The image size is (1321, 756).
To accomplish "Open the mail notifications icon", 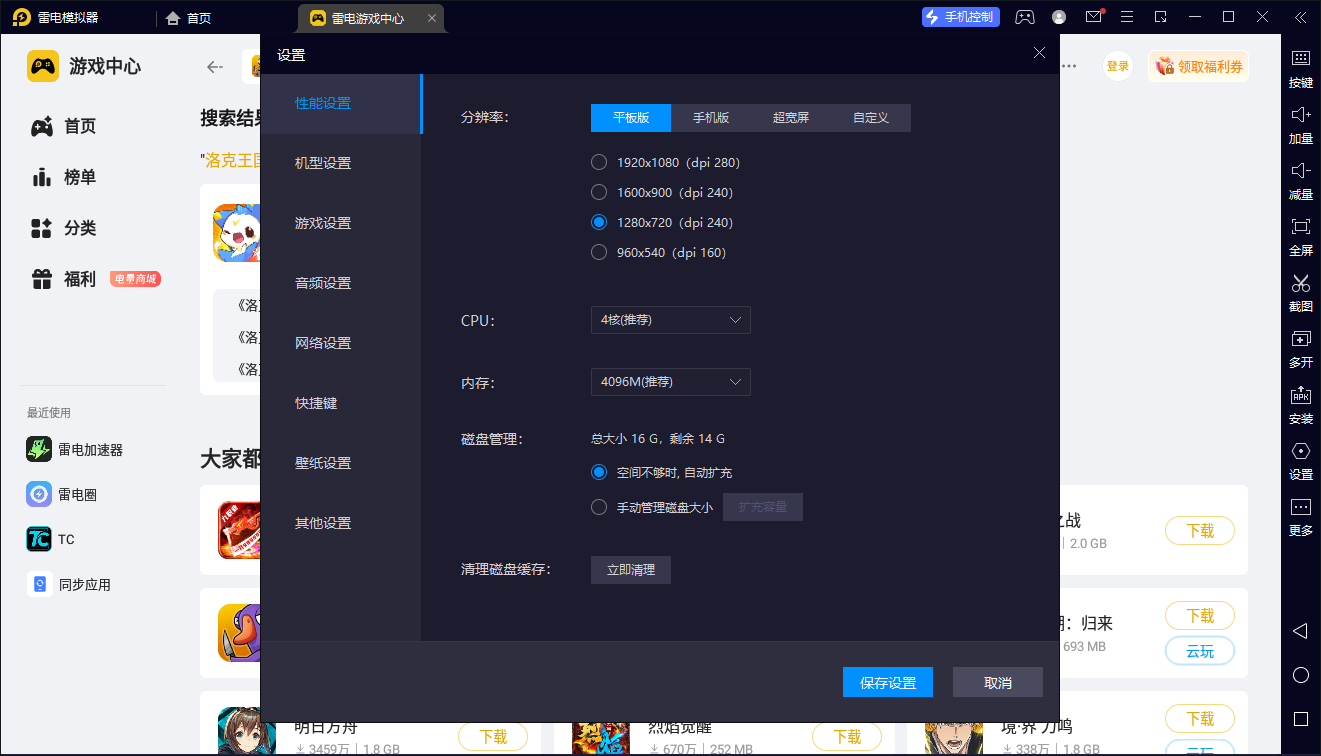I will coord(1094,17).
